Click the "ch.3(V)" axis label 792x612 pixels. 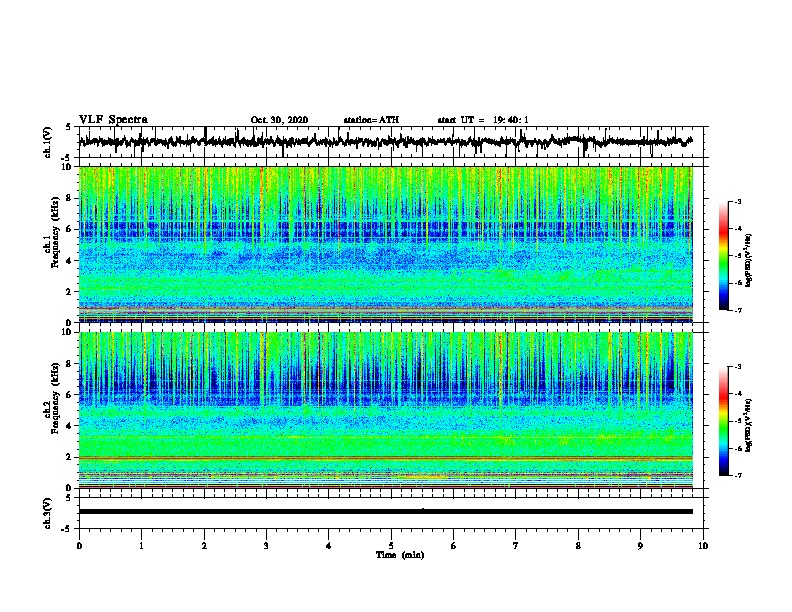pos(48,513)
